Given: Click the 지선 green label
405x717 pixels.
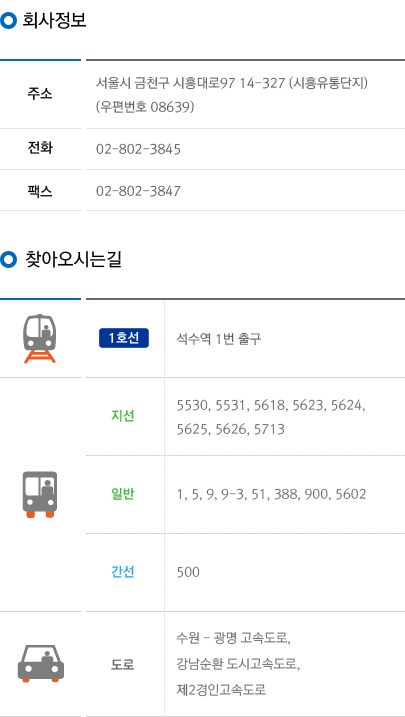Looking at the screenshot, I should point(123,416).
